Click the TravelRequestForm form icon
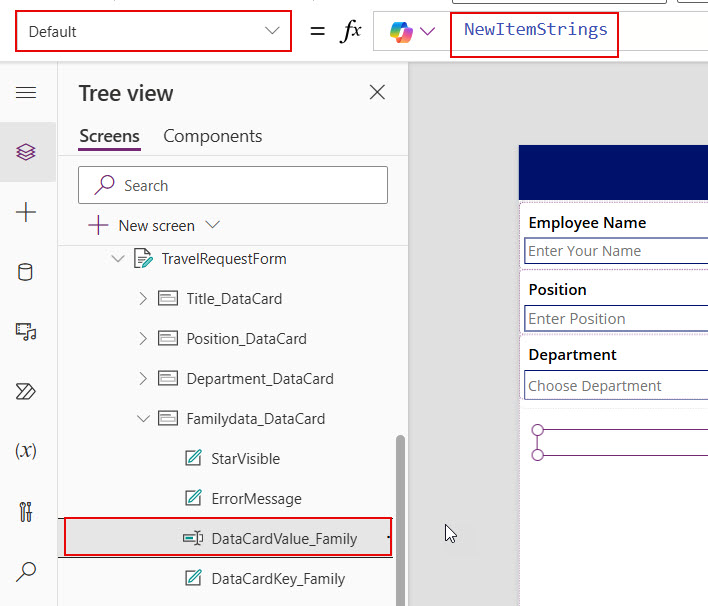The height and width of the screenshot is (606, 708). point(143,258)
